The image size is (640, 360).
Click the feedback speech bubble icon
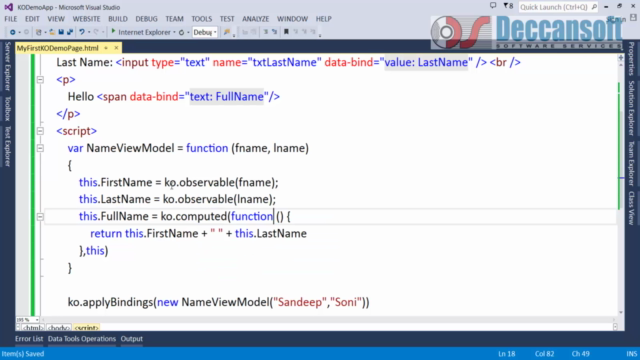(x=493, y=6)
